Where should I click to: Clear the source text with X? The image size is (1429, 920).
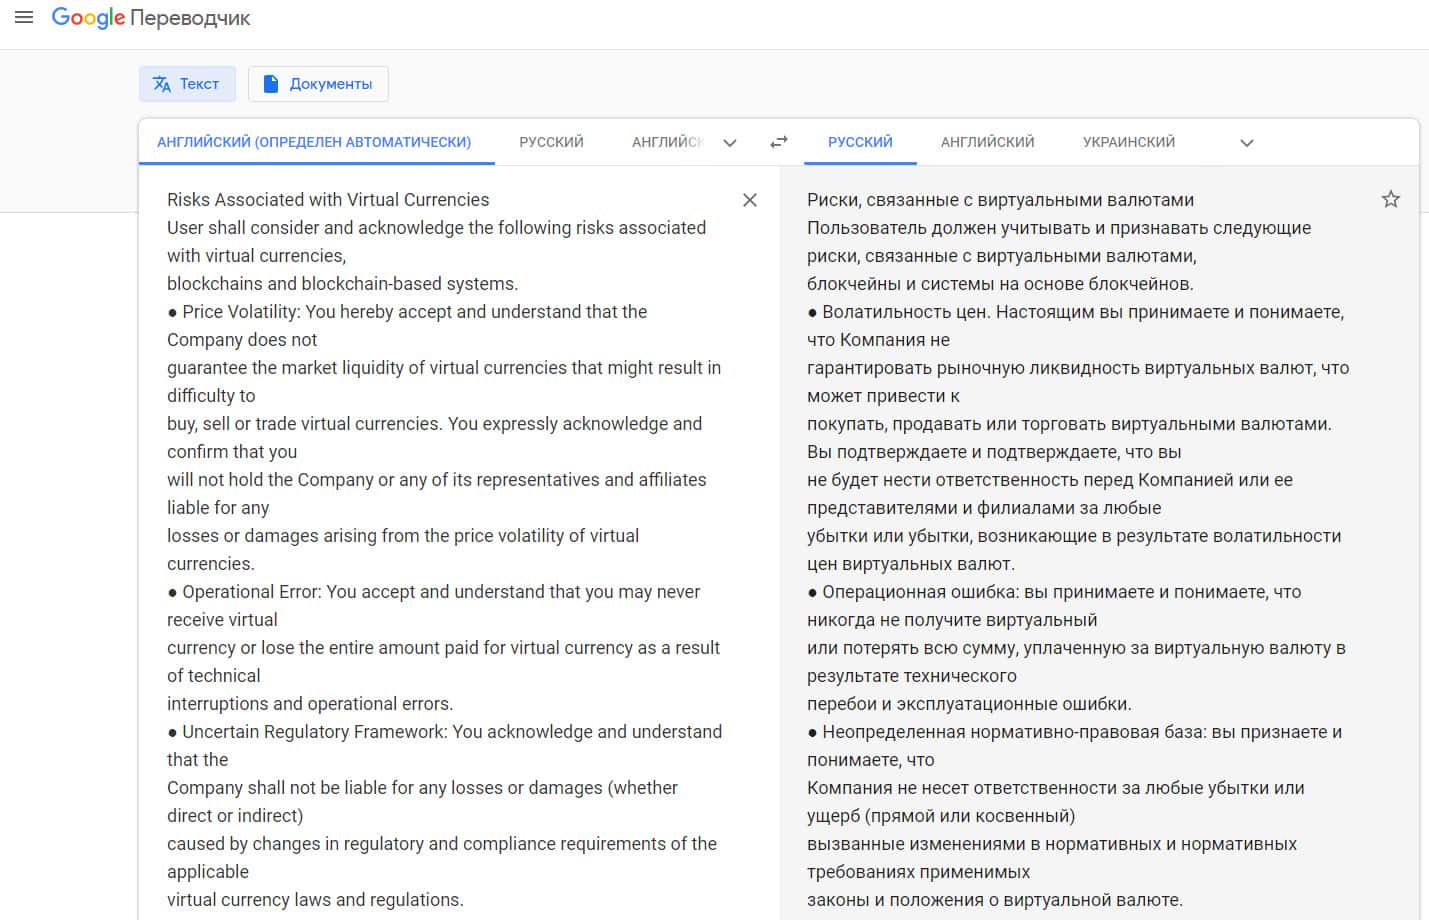click(x=750, y=200)
